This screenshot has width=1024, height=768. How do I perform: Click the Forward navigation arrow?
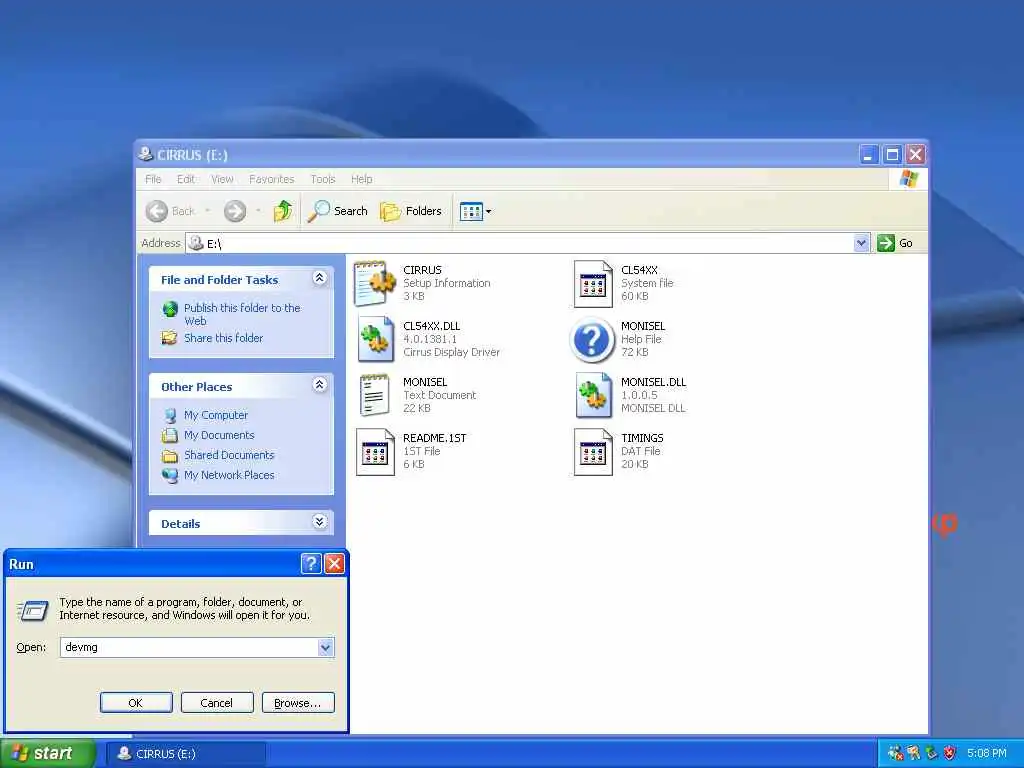tap(235, 211)
